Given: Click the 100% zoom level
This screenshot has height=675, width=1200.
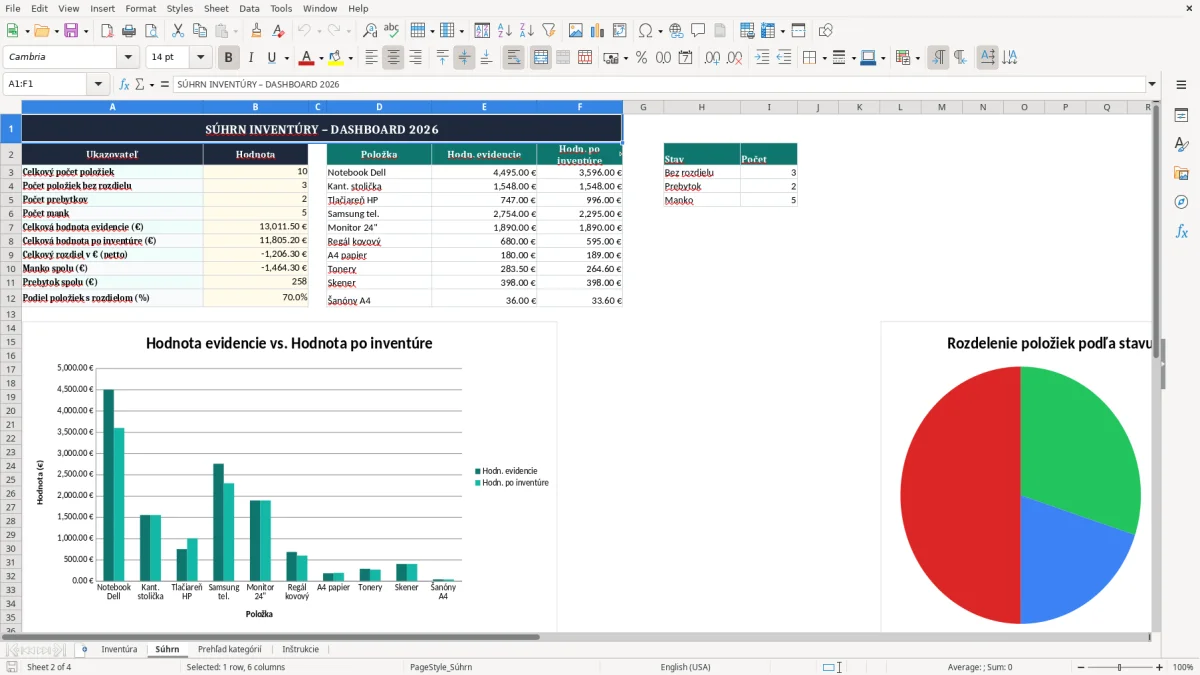Looking at the screenshot, I should pyautogui.click(x=1183, y=667).
